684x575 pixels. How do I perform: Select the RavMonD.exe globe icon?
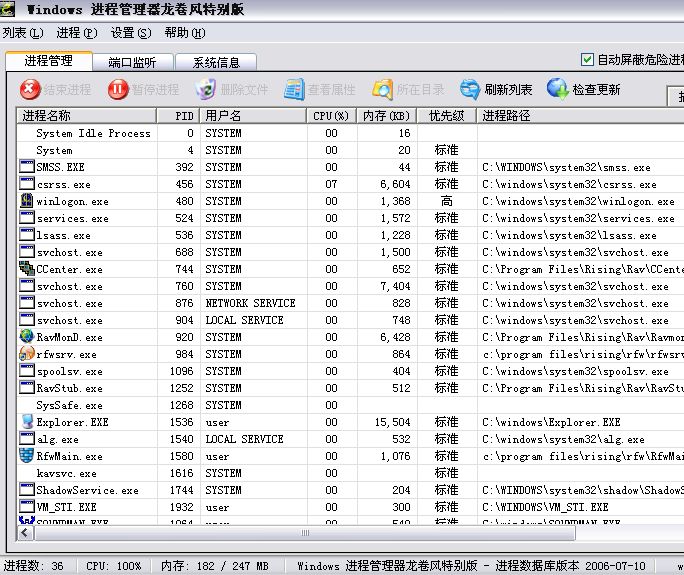pos(27,336)
